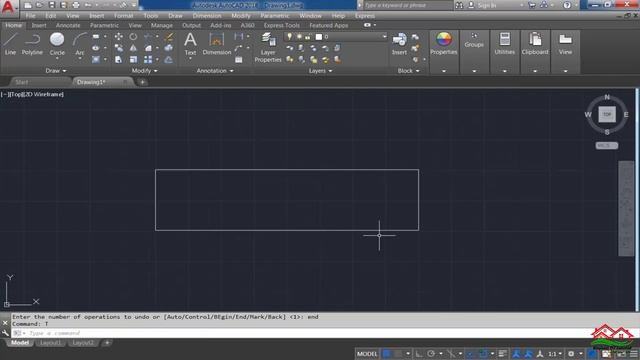Choose the Hatch tool in Draw panel
This screenshot has height=360, width=640.
point(96,60)
